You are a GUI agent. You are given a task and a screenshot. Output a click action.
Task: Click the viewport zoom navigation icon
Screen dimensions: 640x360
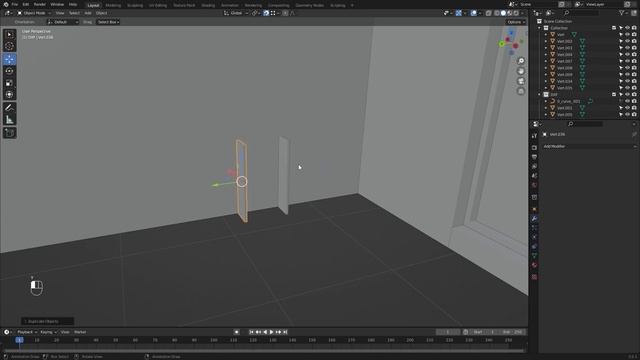coord(521,61)
